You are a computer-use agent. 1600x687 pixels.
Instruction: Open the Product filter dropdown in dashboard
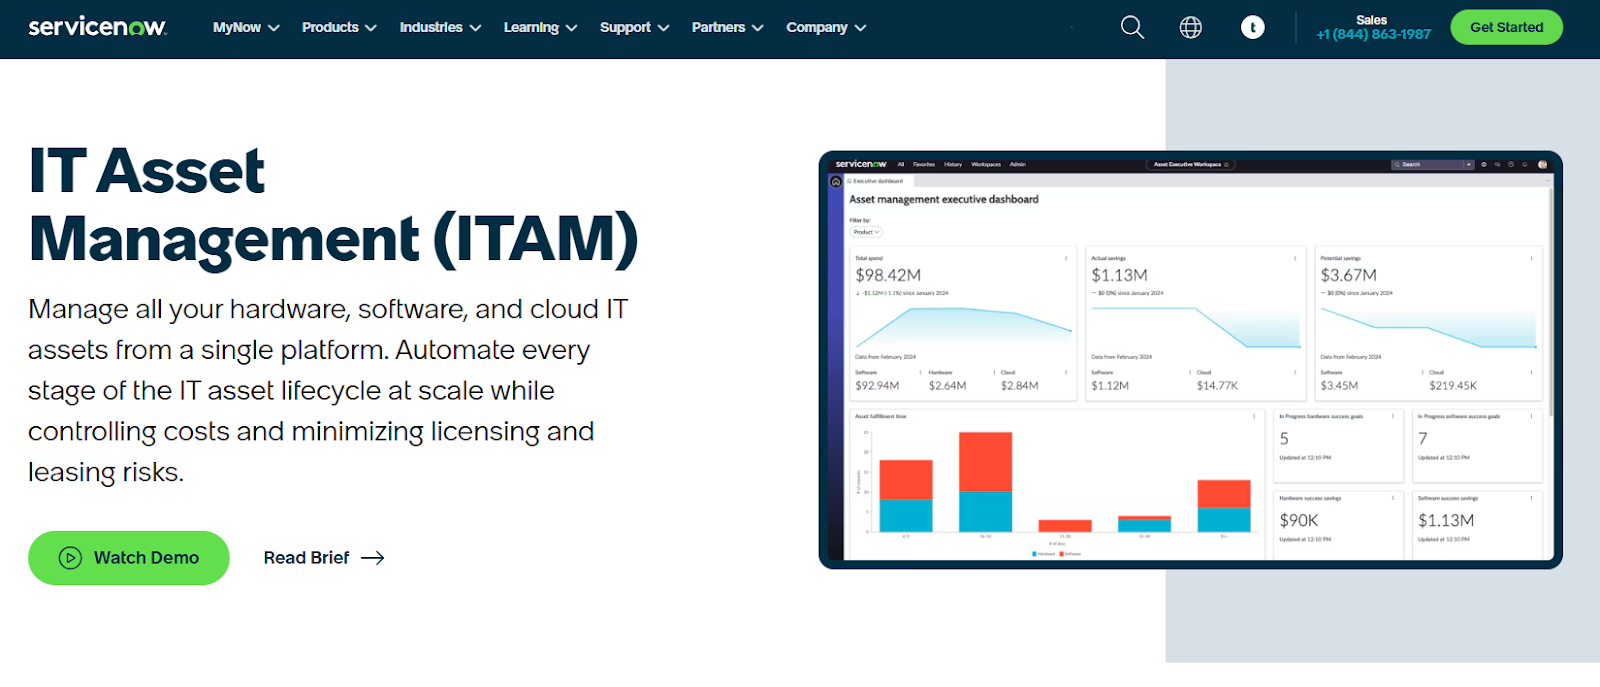pos(866,232)
